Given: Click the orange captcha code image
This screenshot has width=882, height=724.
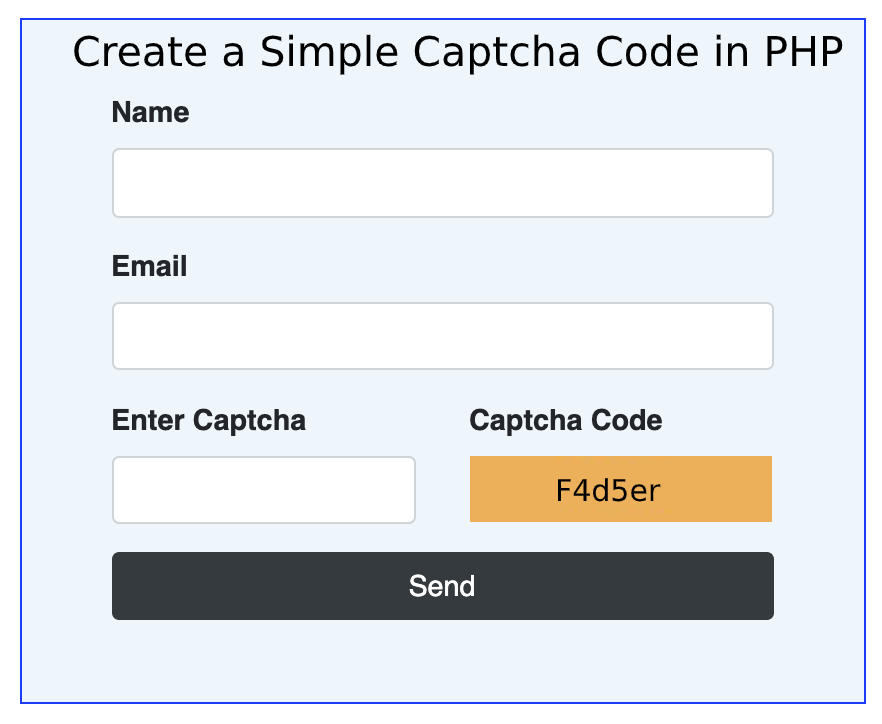Looking at the screenshot, I should point(620,489).
